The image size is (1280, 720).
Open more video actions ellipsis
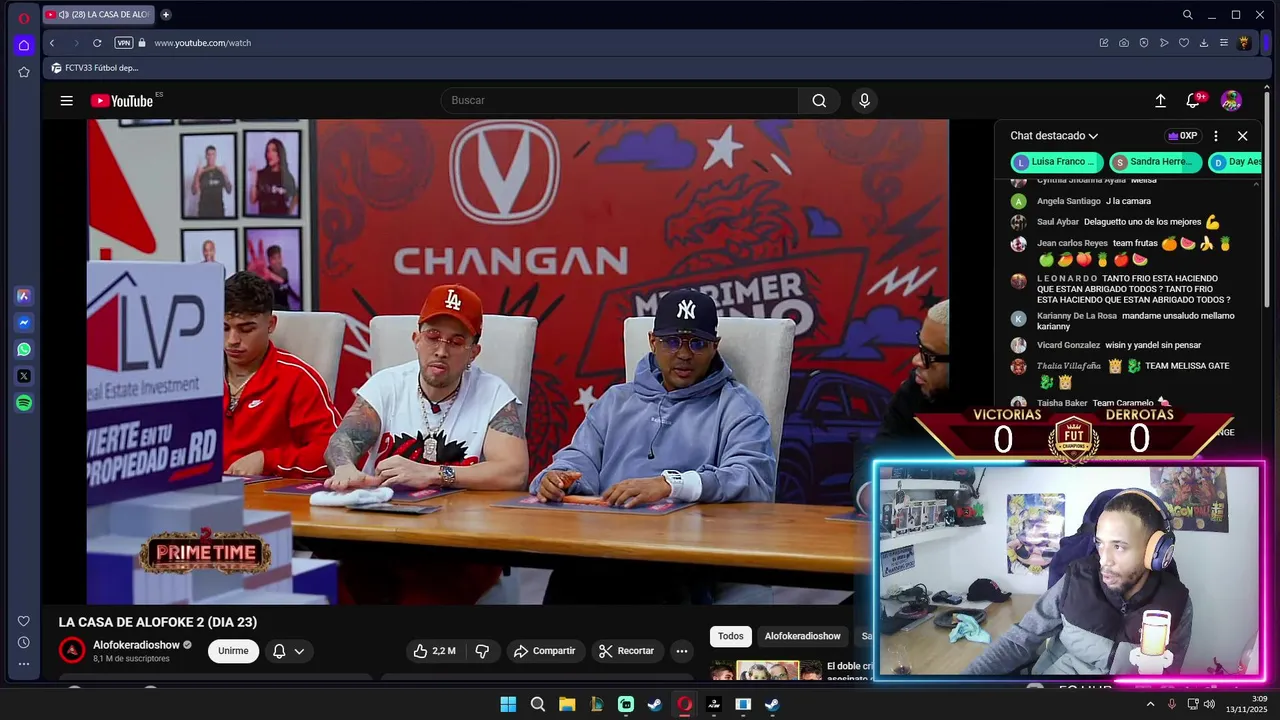682,651
